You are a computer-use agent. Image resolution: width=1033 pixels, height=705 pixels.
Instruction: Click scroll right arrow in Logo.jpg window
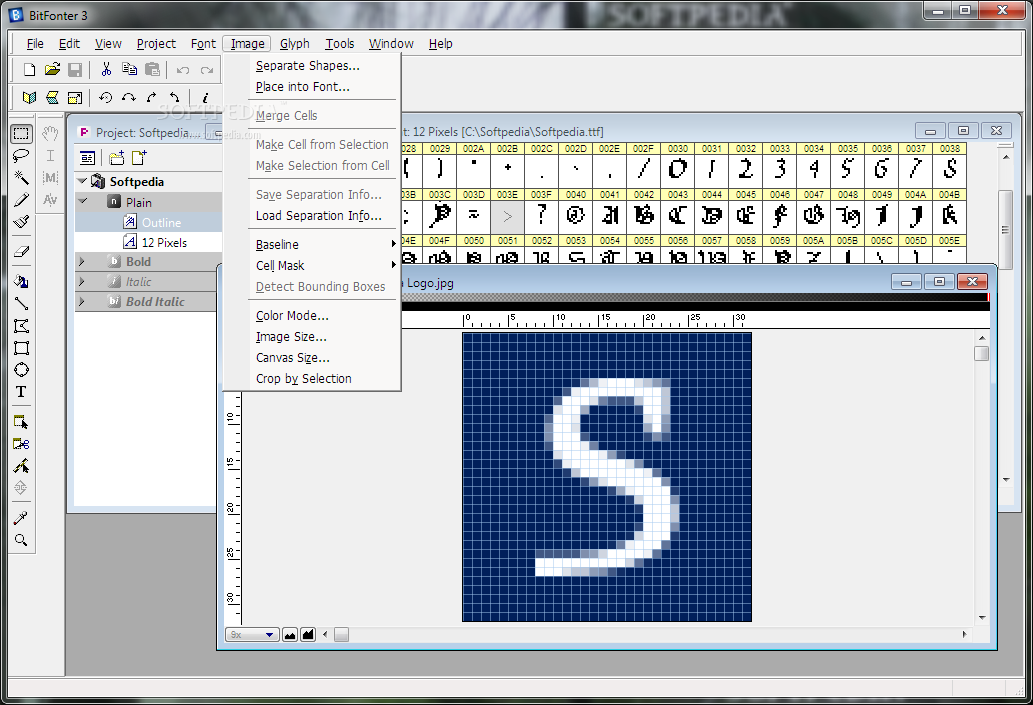point(964,634)
